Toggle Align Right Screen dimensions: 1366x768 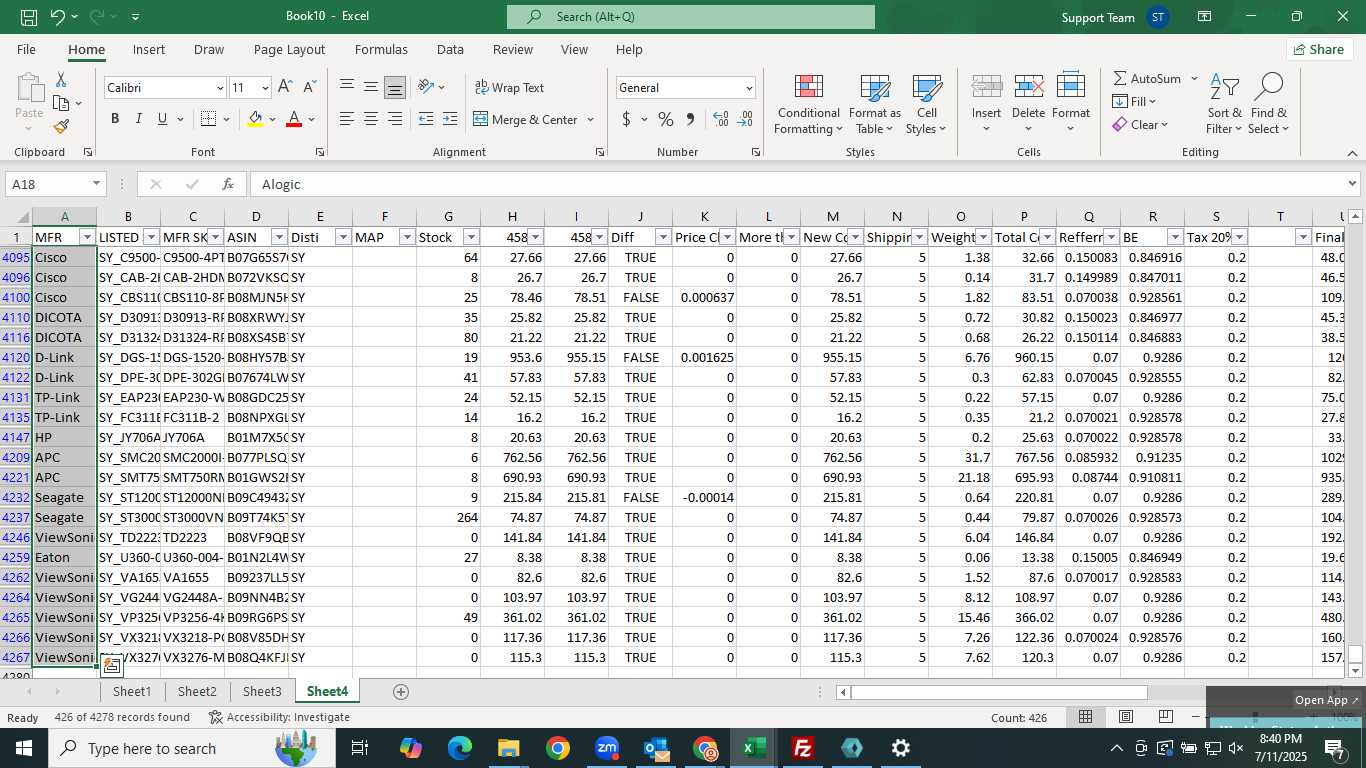pos(395,119)
